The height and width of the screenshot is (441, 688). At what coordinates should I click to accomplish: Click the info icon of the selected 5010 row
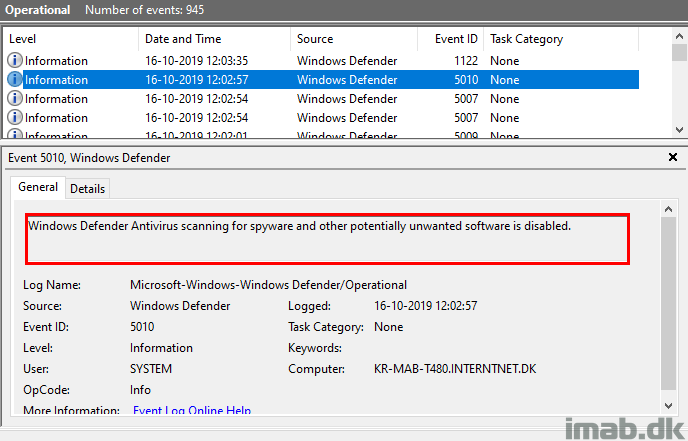pos(15,79)
